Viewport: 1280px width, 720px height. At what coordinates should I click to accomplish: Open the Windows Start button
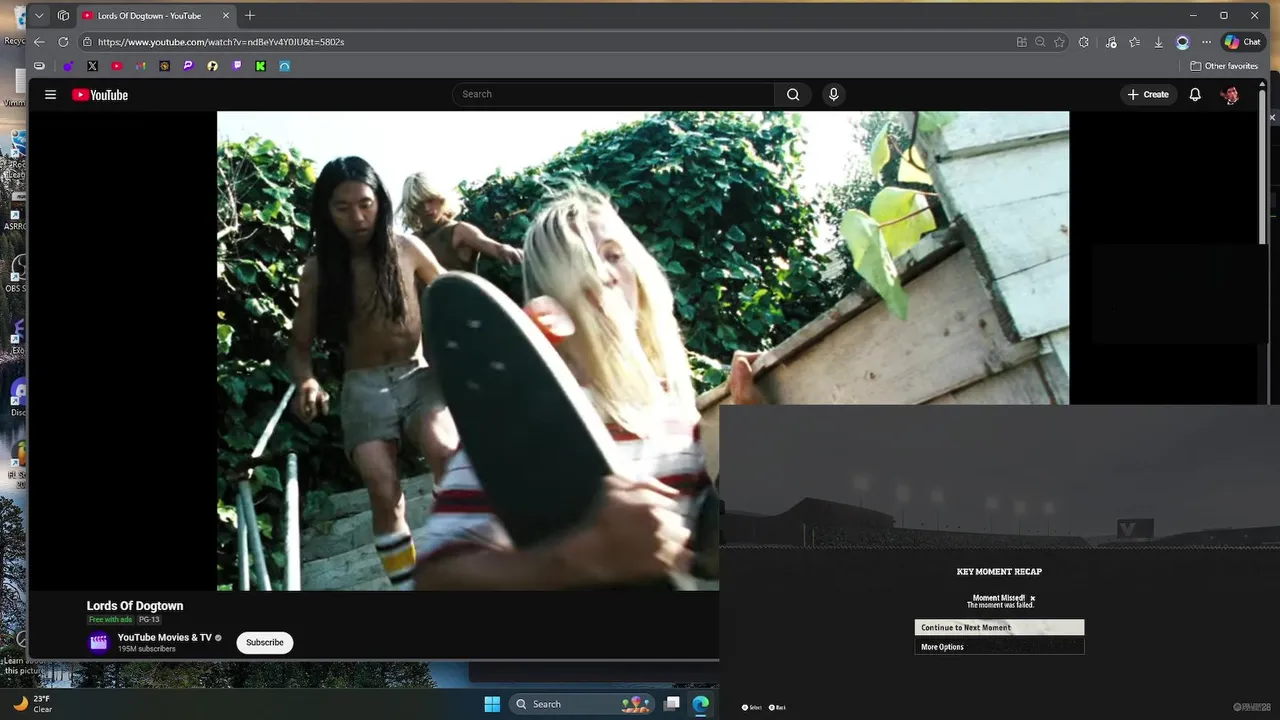click(492, 704)
